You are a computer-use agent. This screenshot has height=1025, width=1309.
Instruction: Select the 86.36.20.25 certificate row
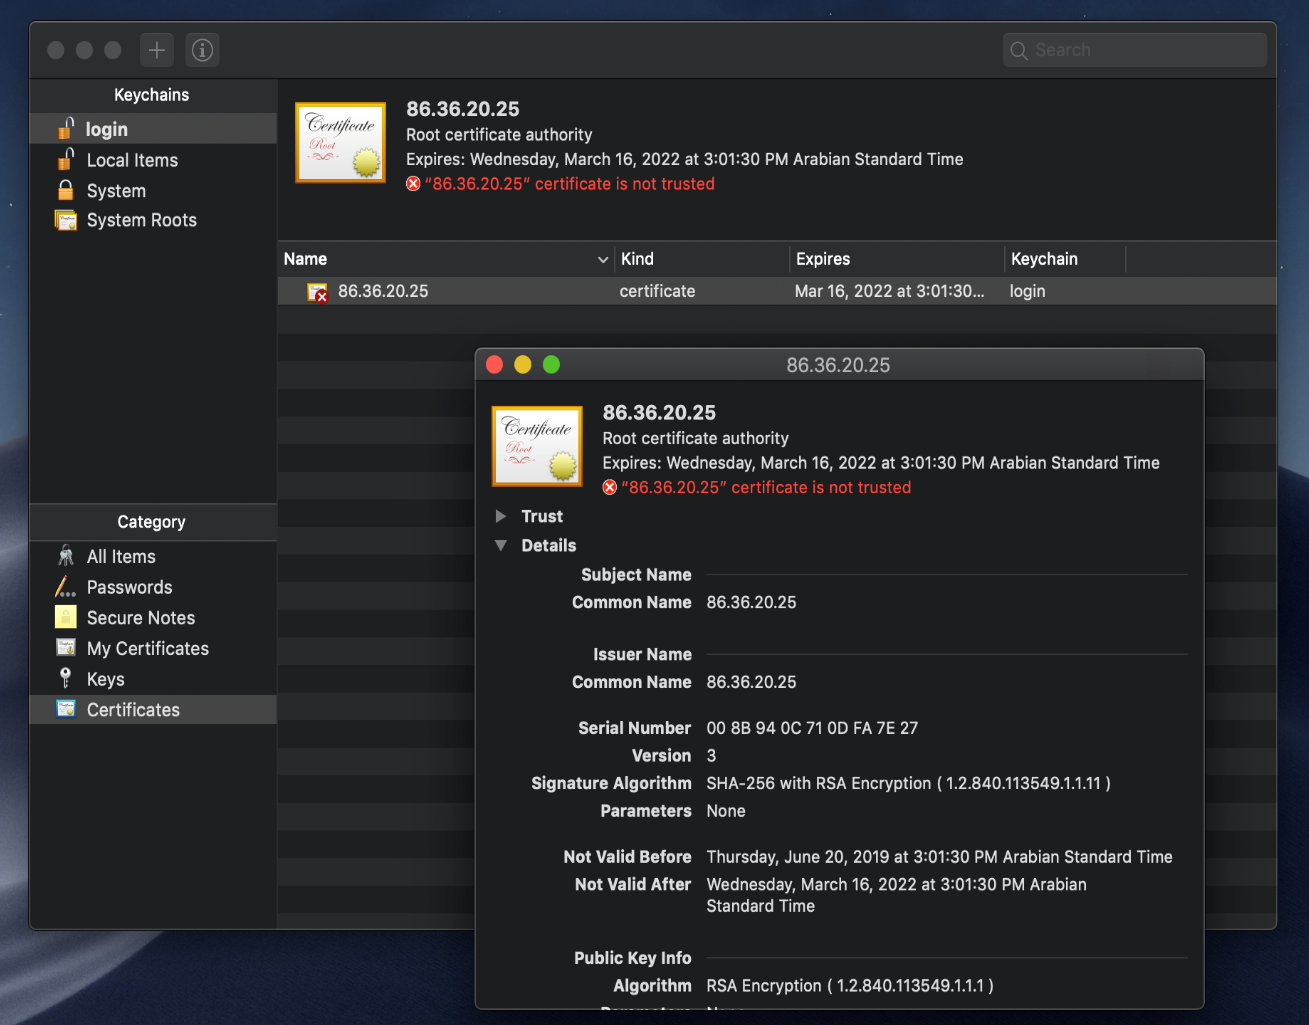(777, 291)
